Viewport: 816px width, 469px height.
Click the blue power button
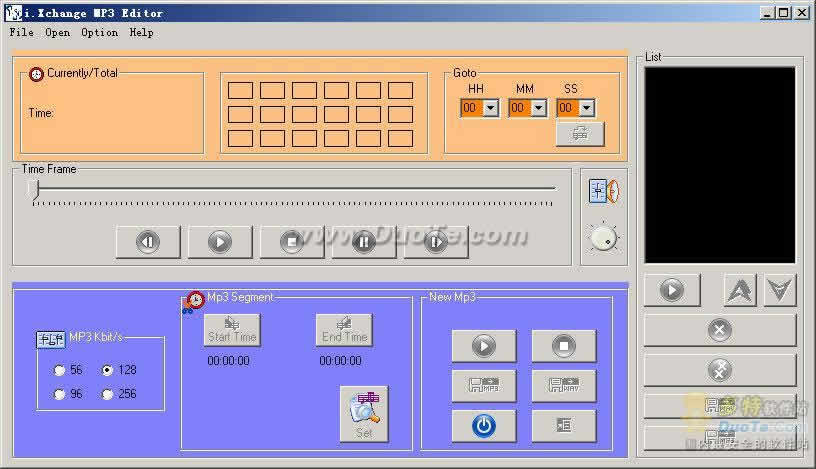(483, 426)
